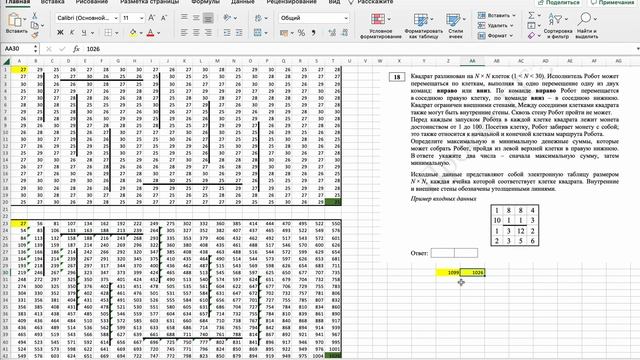Viewport: 640px width, 360px height.
Task: Click formula bar containing 1026
Action: (x=359, y=49)
